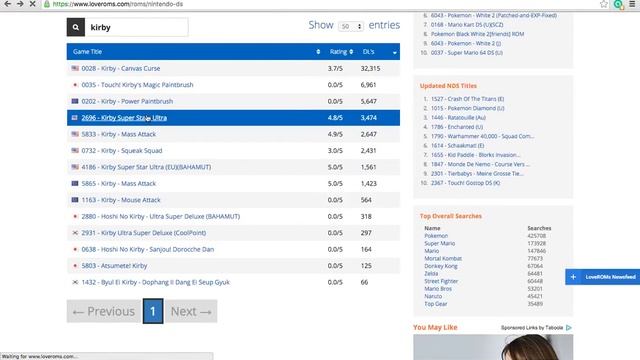Open 0028 - Kirby - Canvas Curse

click(x=121, y=69)
